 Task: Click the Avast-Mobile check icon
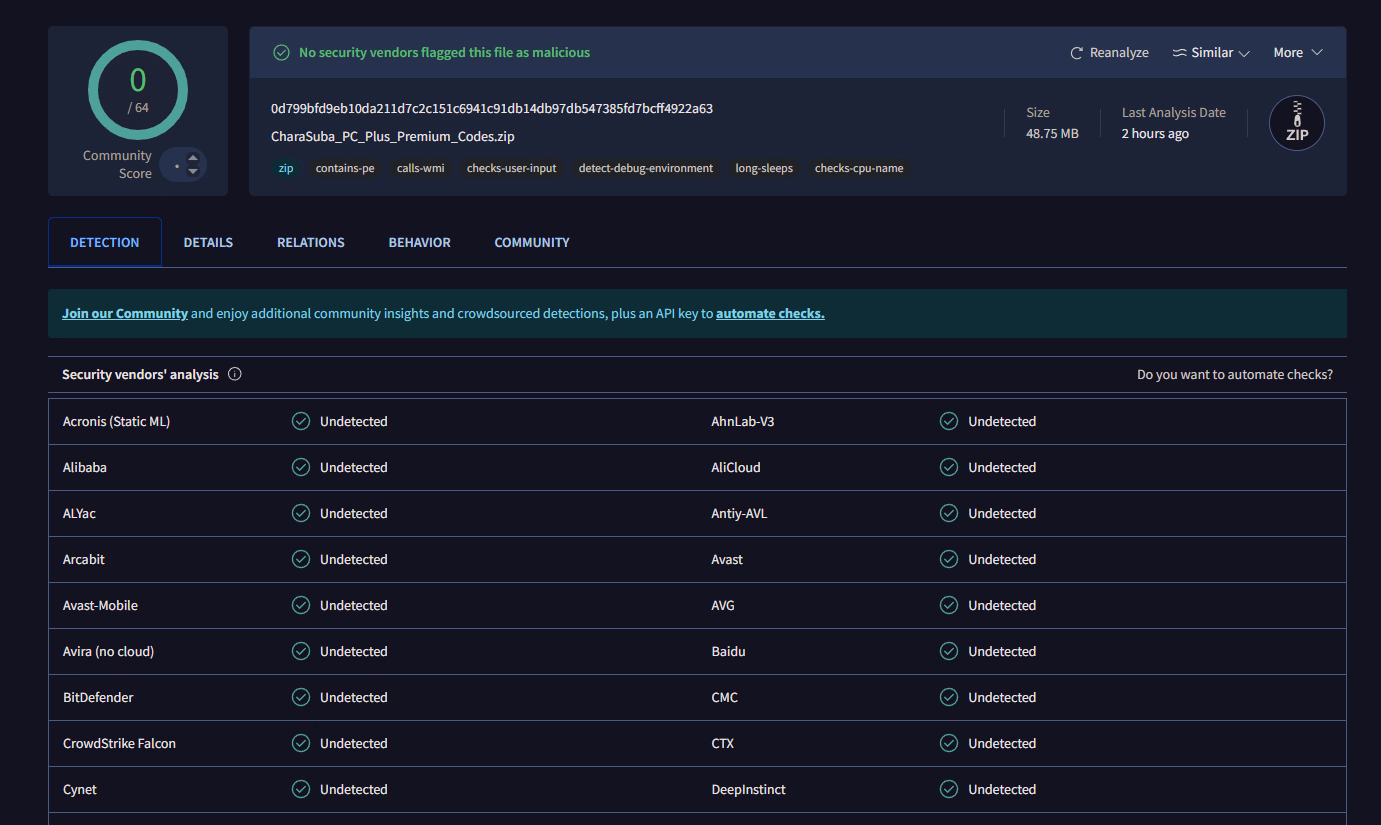coord(301,605)
